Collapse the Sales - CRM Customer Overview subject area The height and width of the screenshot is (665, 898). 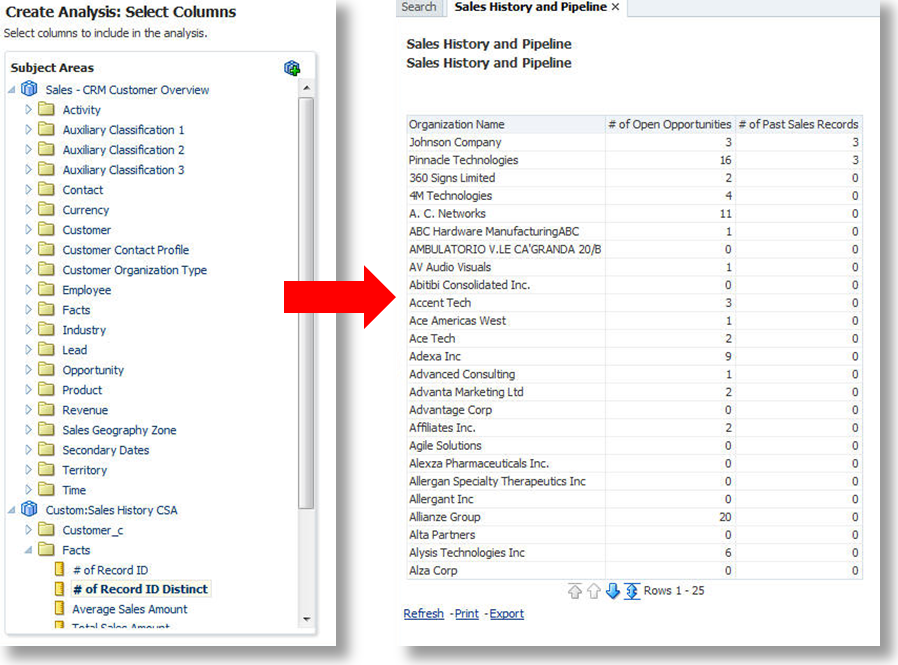12,90
